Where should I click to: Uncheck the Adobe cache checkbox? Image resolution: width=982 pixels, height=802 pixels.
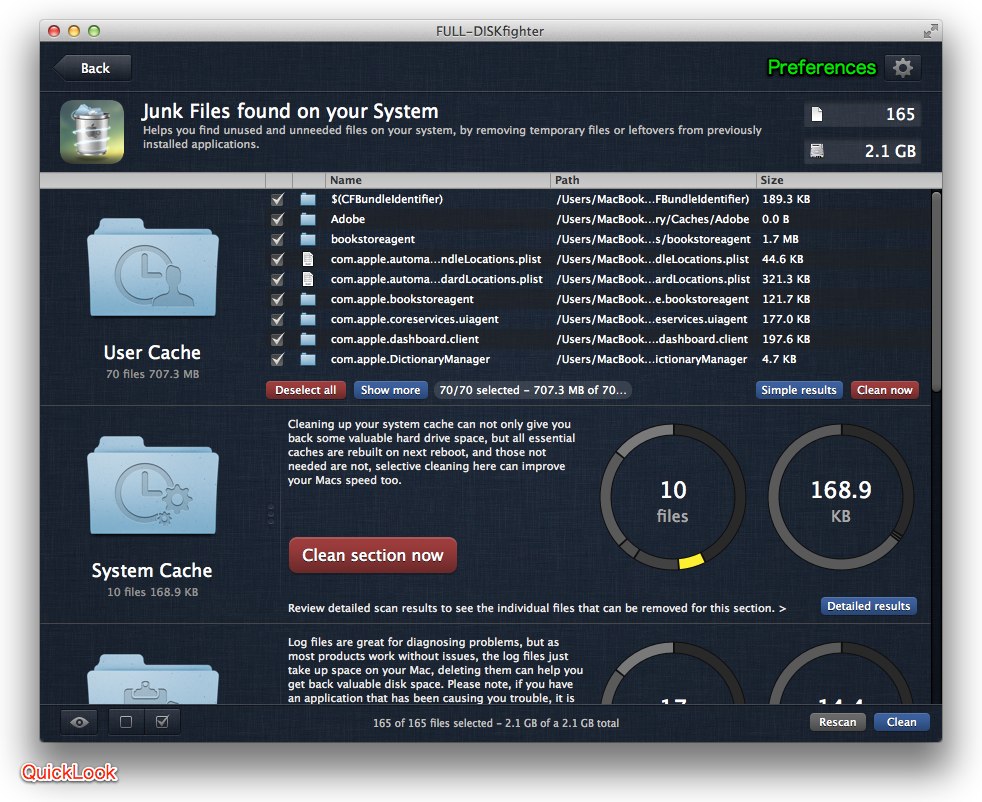(277, 219)
